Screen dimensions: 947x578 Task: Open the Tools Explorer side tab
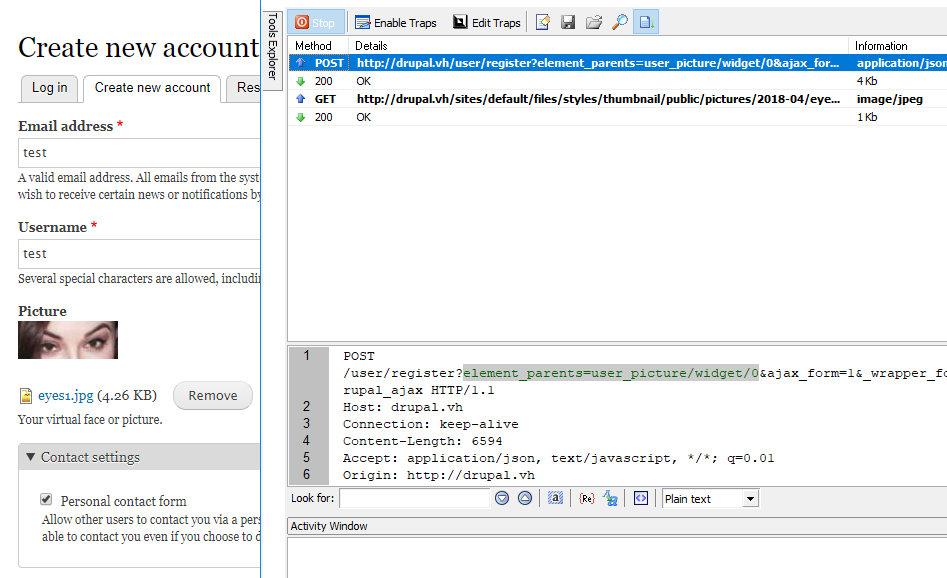272,46
